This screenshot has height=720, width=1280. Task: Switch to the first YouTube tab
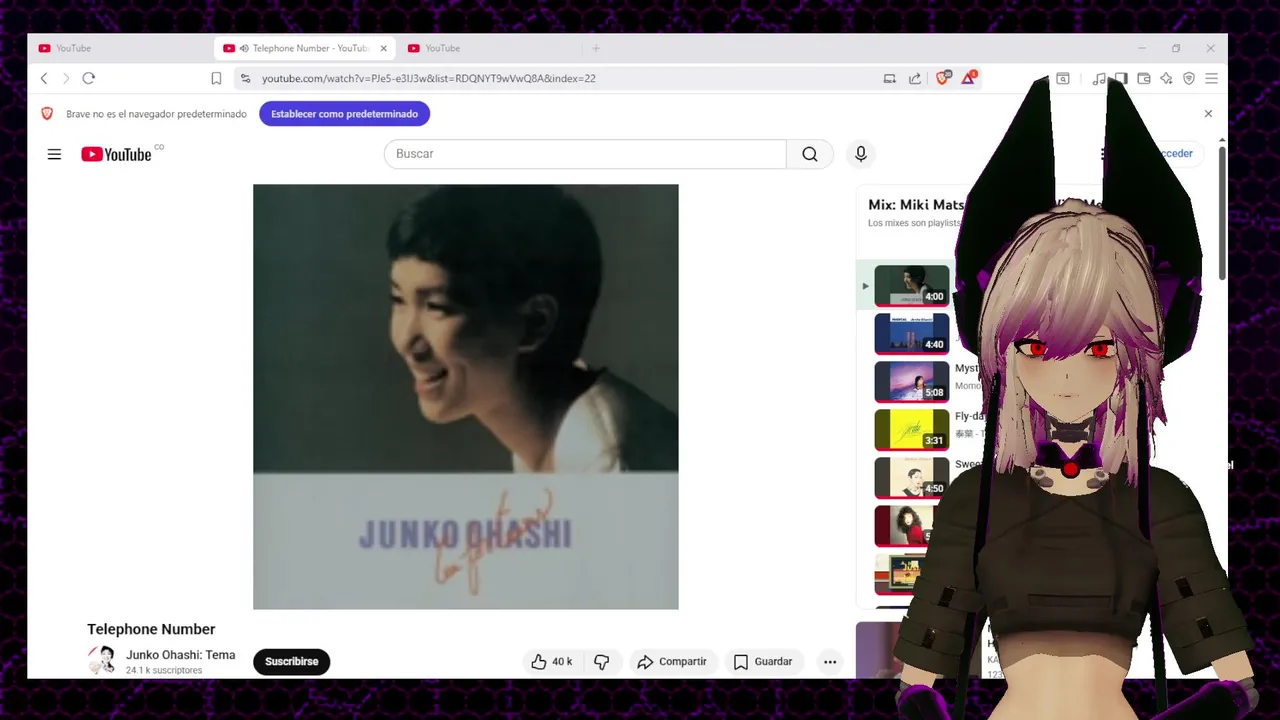click(120, 48)
